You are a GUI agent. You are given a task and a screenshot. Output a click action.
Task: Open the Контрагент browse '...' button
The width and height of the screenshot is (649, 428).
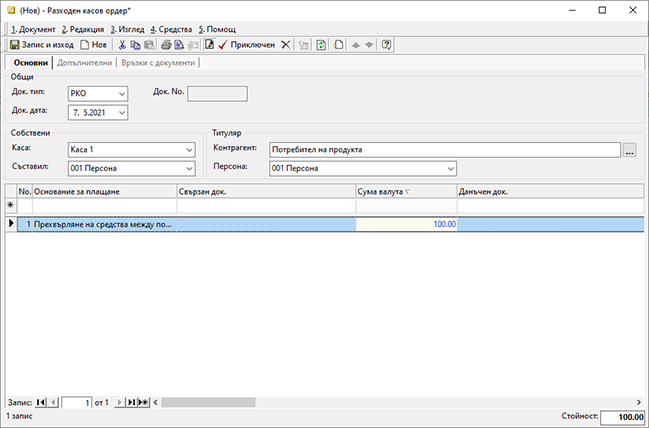click(630, 150)
